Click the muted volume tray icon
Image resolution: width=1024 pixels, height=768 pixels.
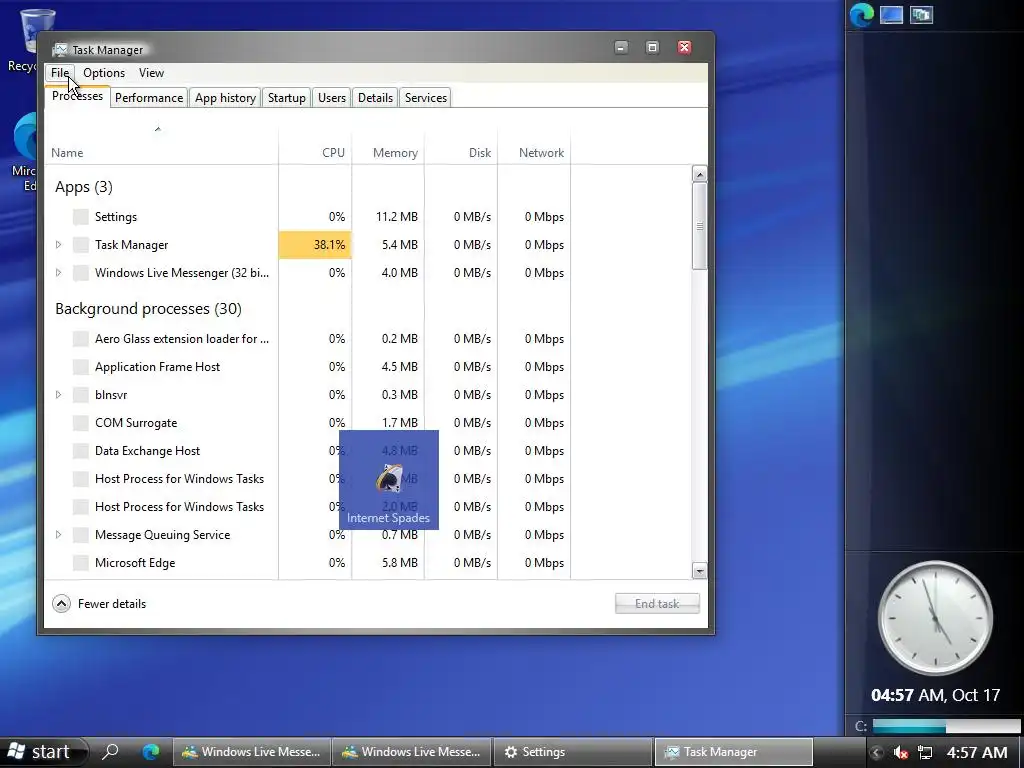click(x=901, y=753)
